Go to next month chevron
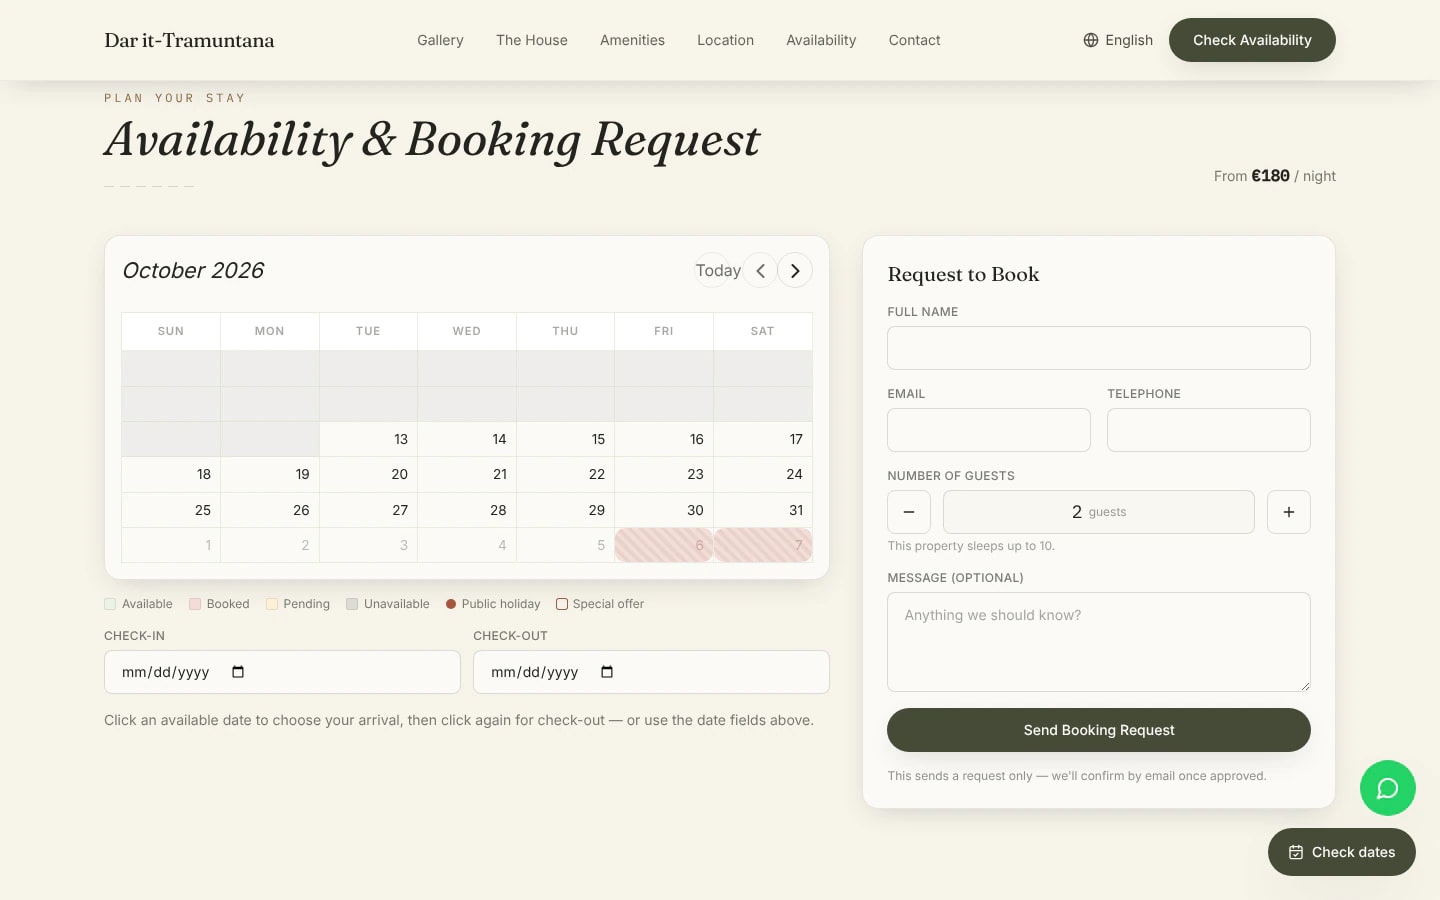The width and height of the screenshot is (1440, 900). [x=795, y=271]
